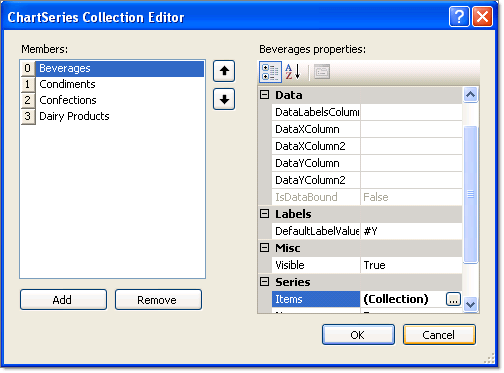Select the DataLabelsColumn property name
Image resolution: width=504 pixels, height=373 pixels.
[316, 112]
